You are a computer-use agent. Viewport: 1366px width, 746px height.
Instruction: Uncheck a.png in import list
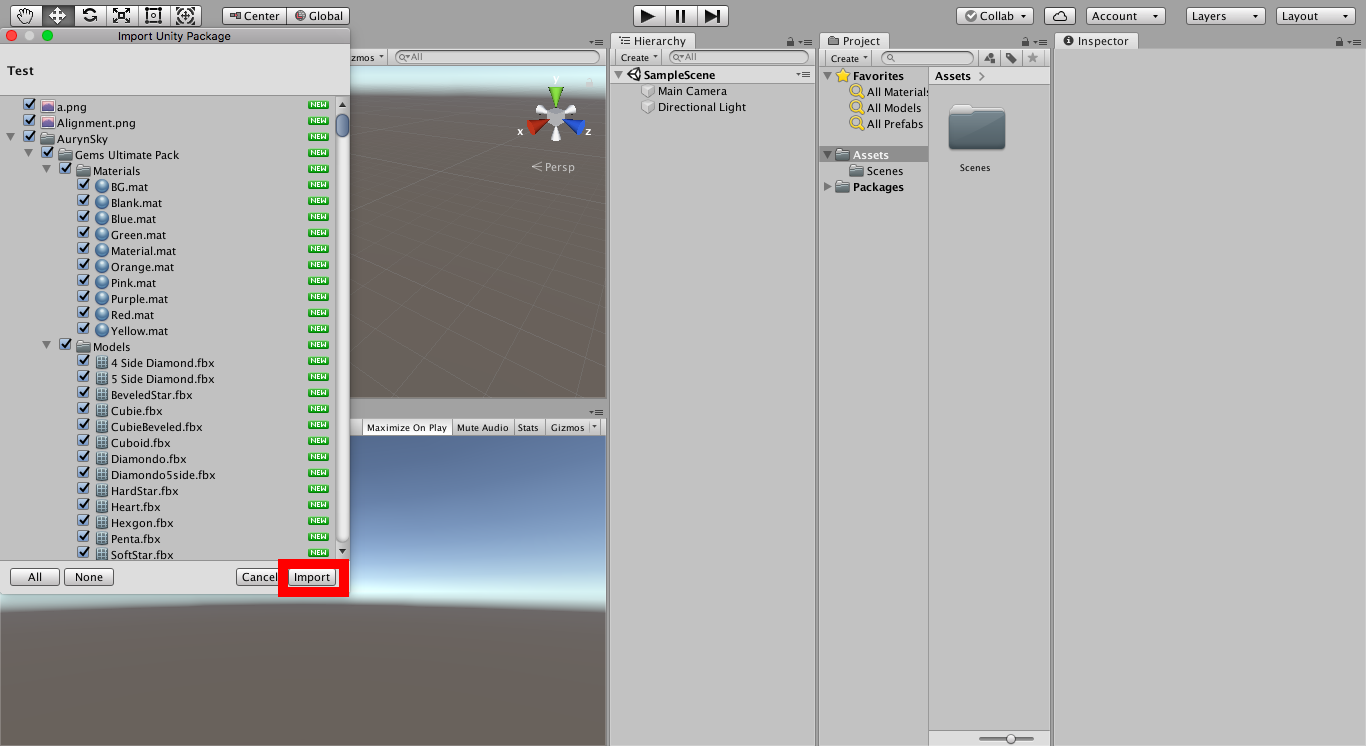(x=29, y=104)
